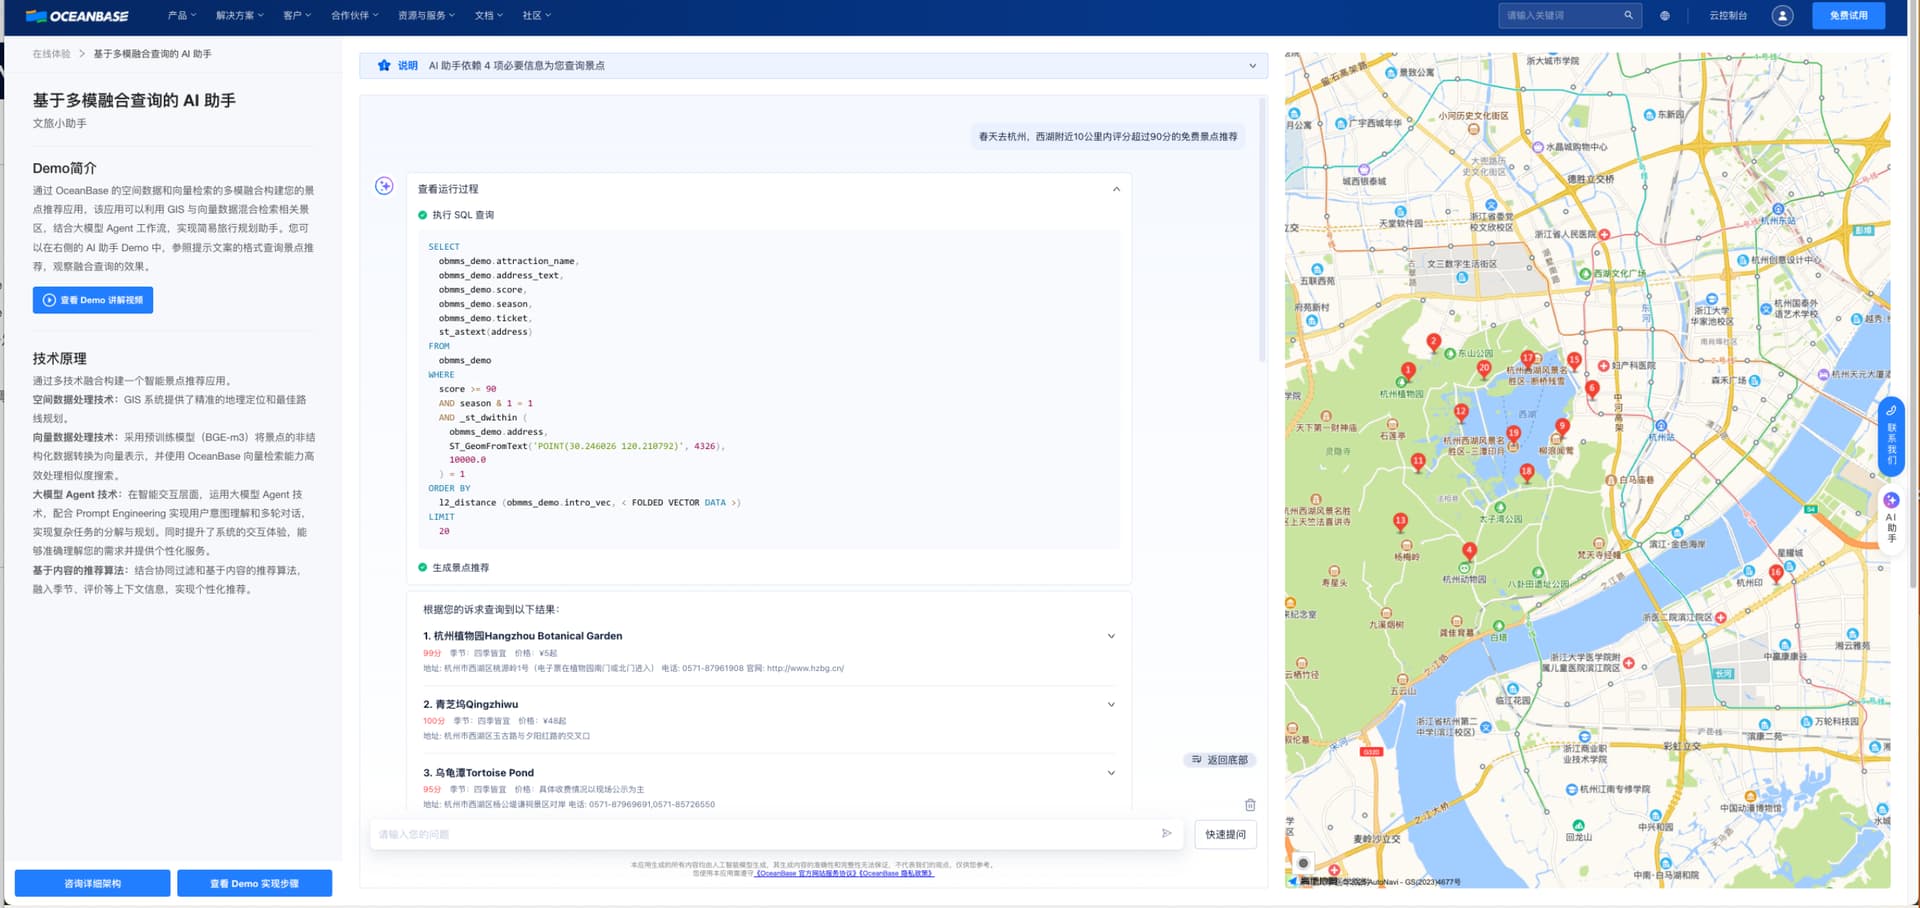Click the AI assistant sparkle avatar in chat
The image size is (1920, 908).
[x=384, y=186]
